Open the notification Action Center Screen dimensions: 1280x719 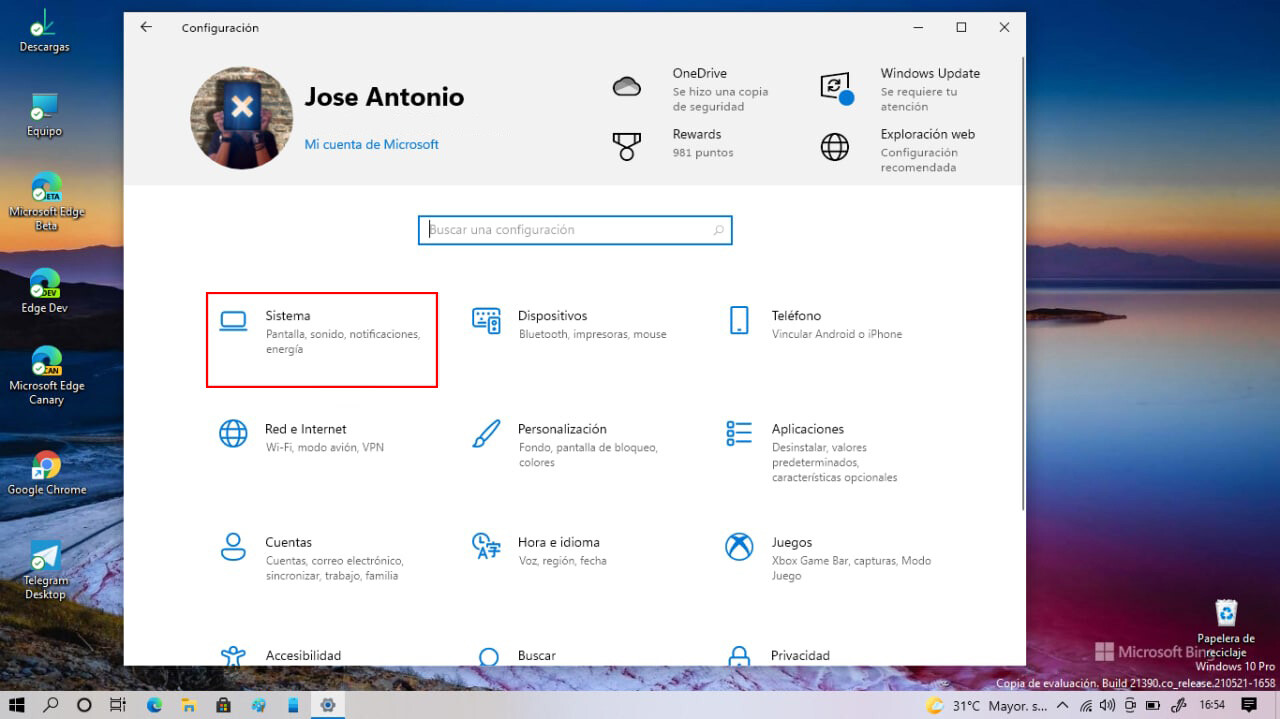(1249, 705)
